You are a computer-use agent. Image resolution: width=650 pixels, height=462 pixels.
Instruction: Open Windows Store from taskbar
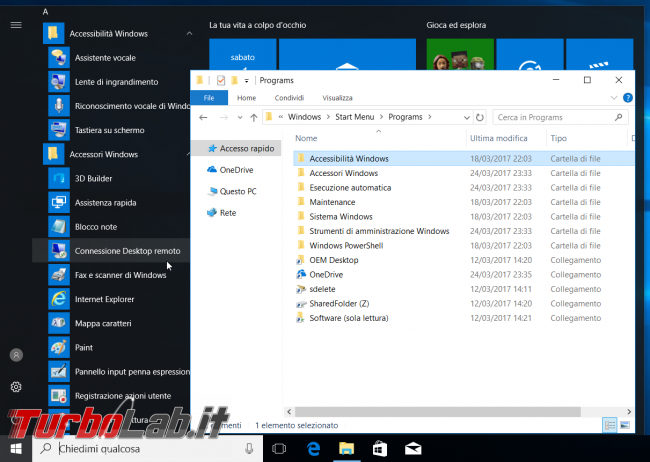click(380, 448)
